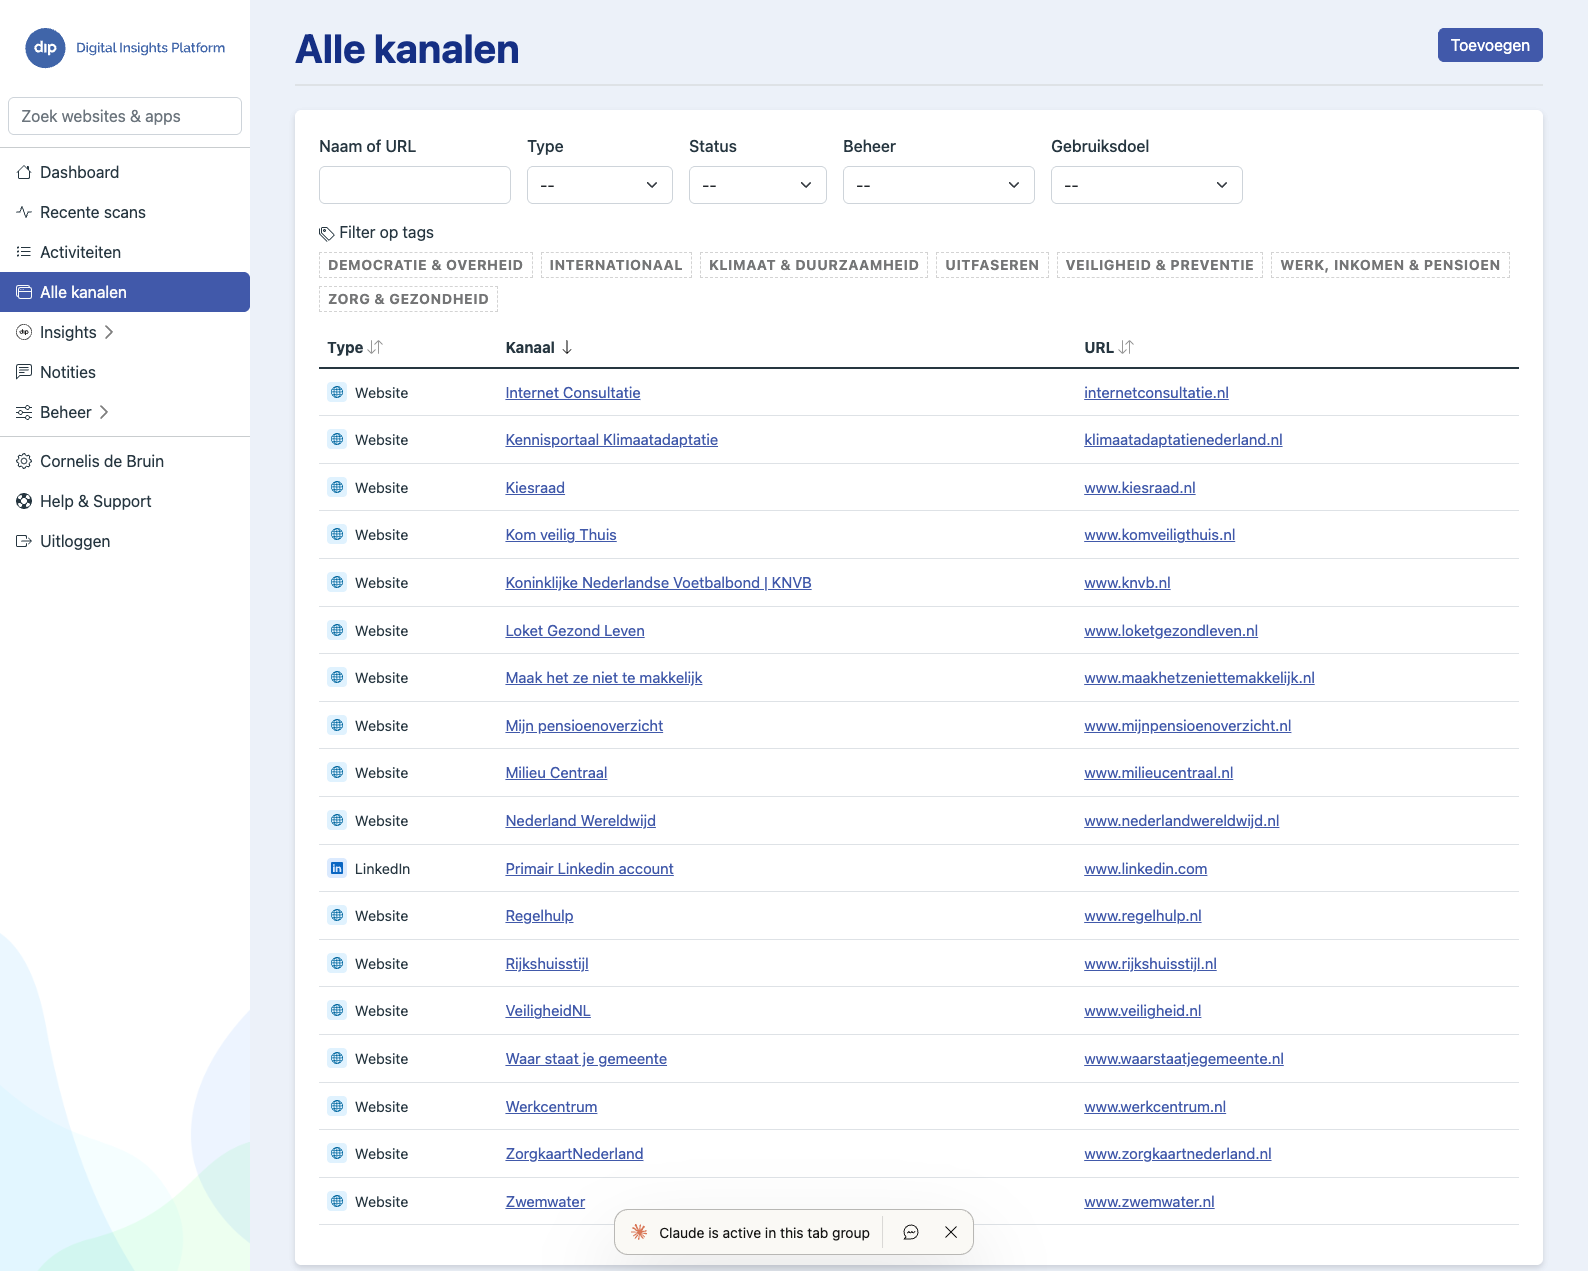The height and width of the screenshot is (1271, 1588).
Task: Open www.zorgkaartnederland.nl URL link
Action: (1178, 1154)
